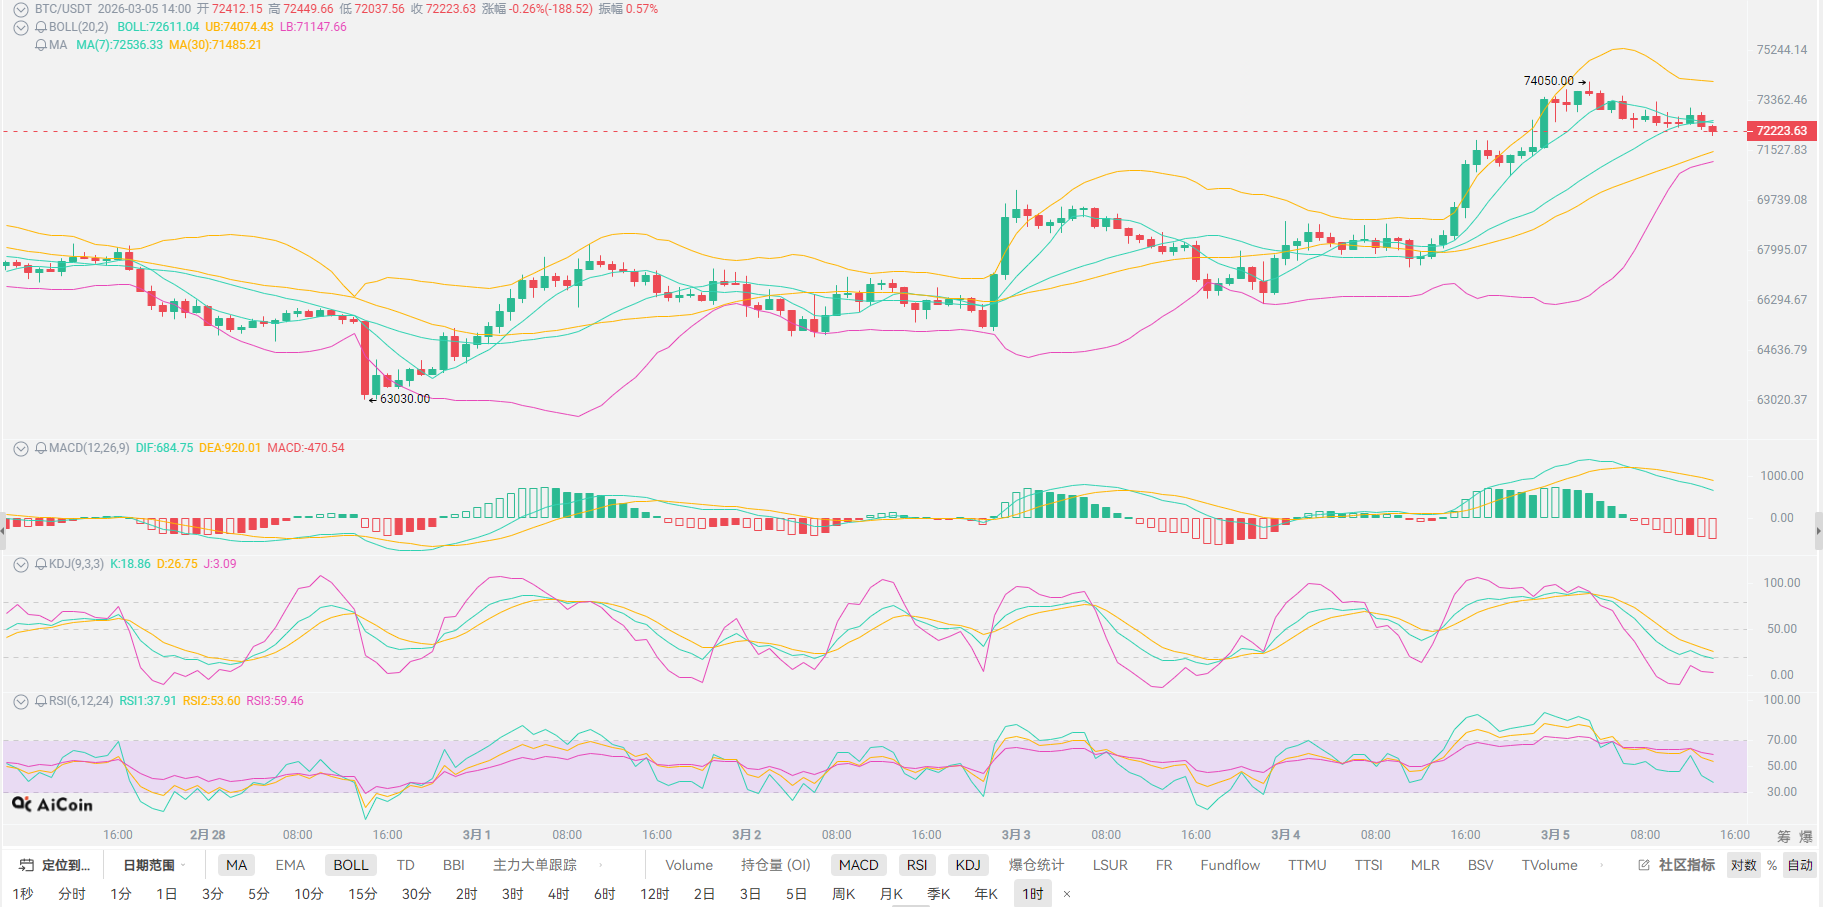Toggle the % percentage scale
Viewport: 1823px width, 907px height.
1772,865
